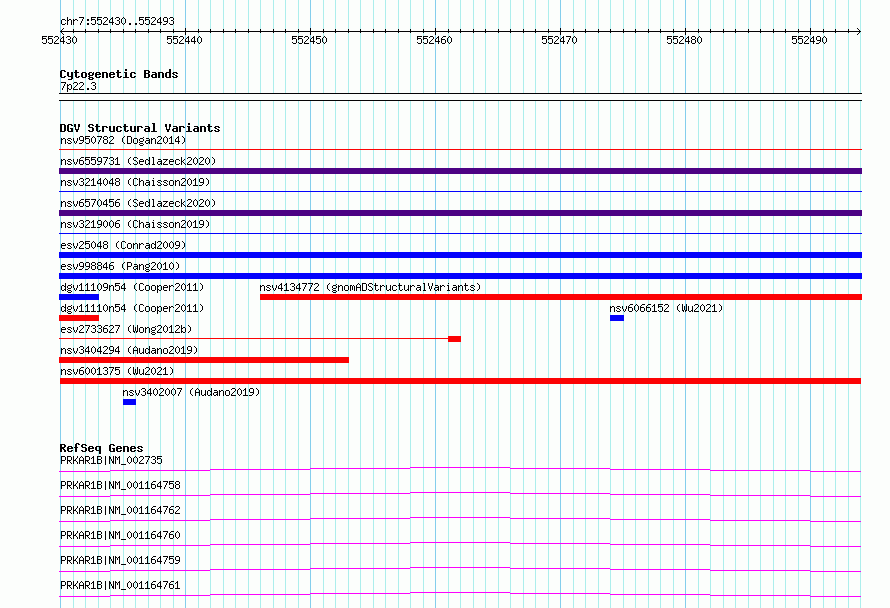
Task: Click the 7p22.3 band label
Action: (78, 86)
